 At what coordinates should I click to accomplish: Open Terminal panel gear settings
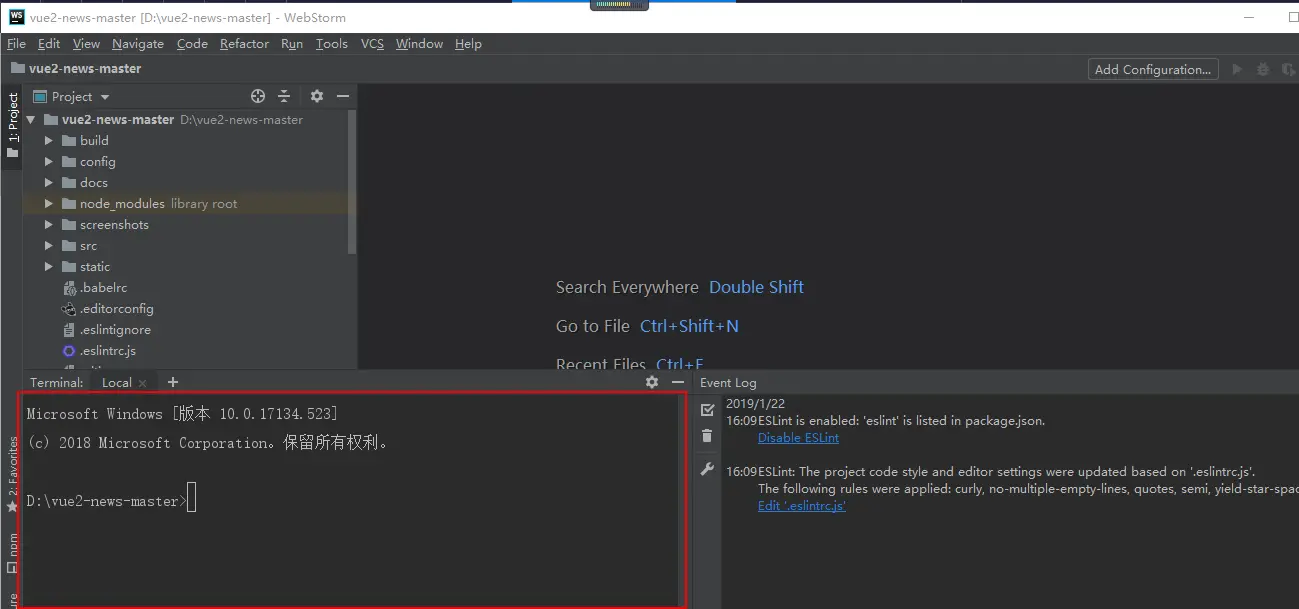click(652, 382)
